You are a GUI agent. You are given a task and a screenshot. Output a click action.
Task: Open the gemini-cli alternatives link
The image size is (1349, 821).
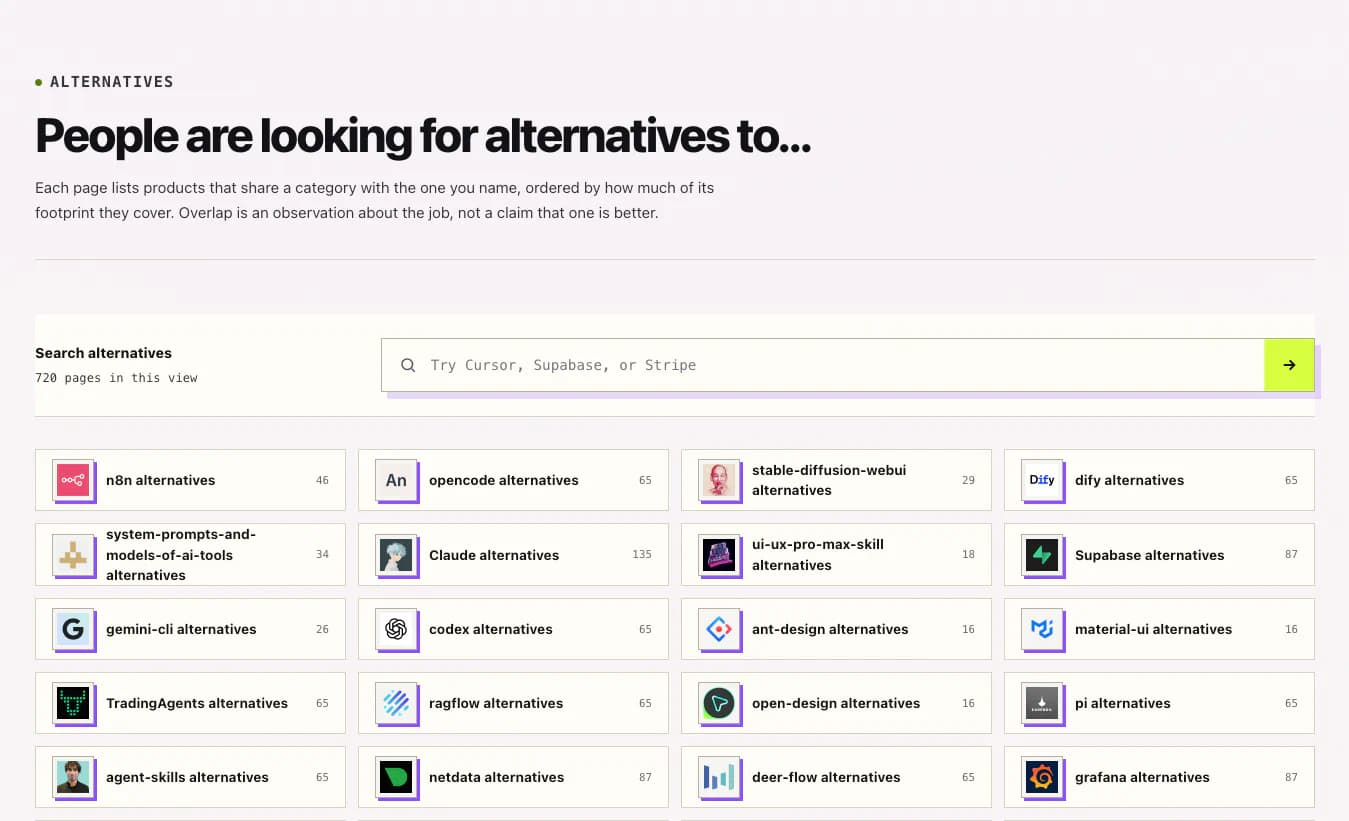[x=190, y=629]
